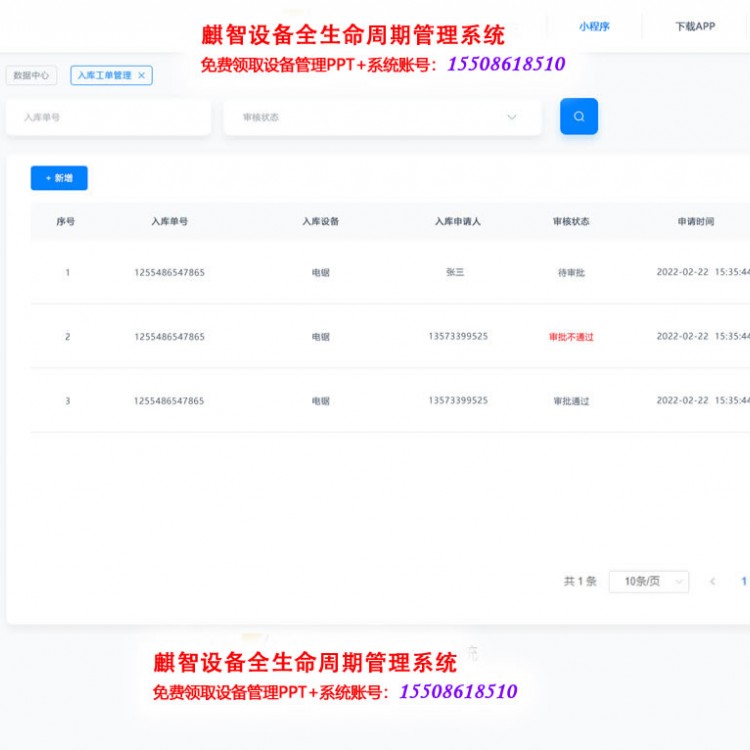
Task: Select the 入库工单管理 tab label
Action: tap(104, 76)
